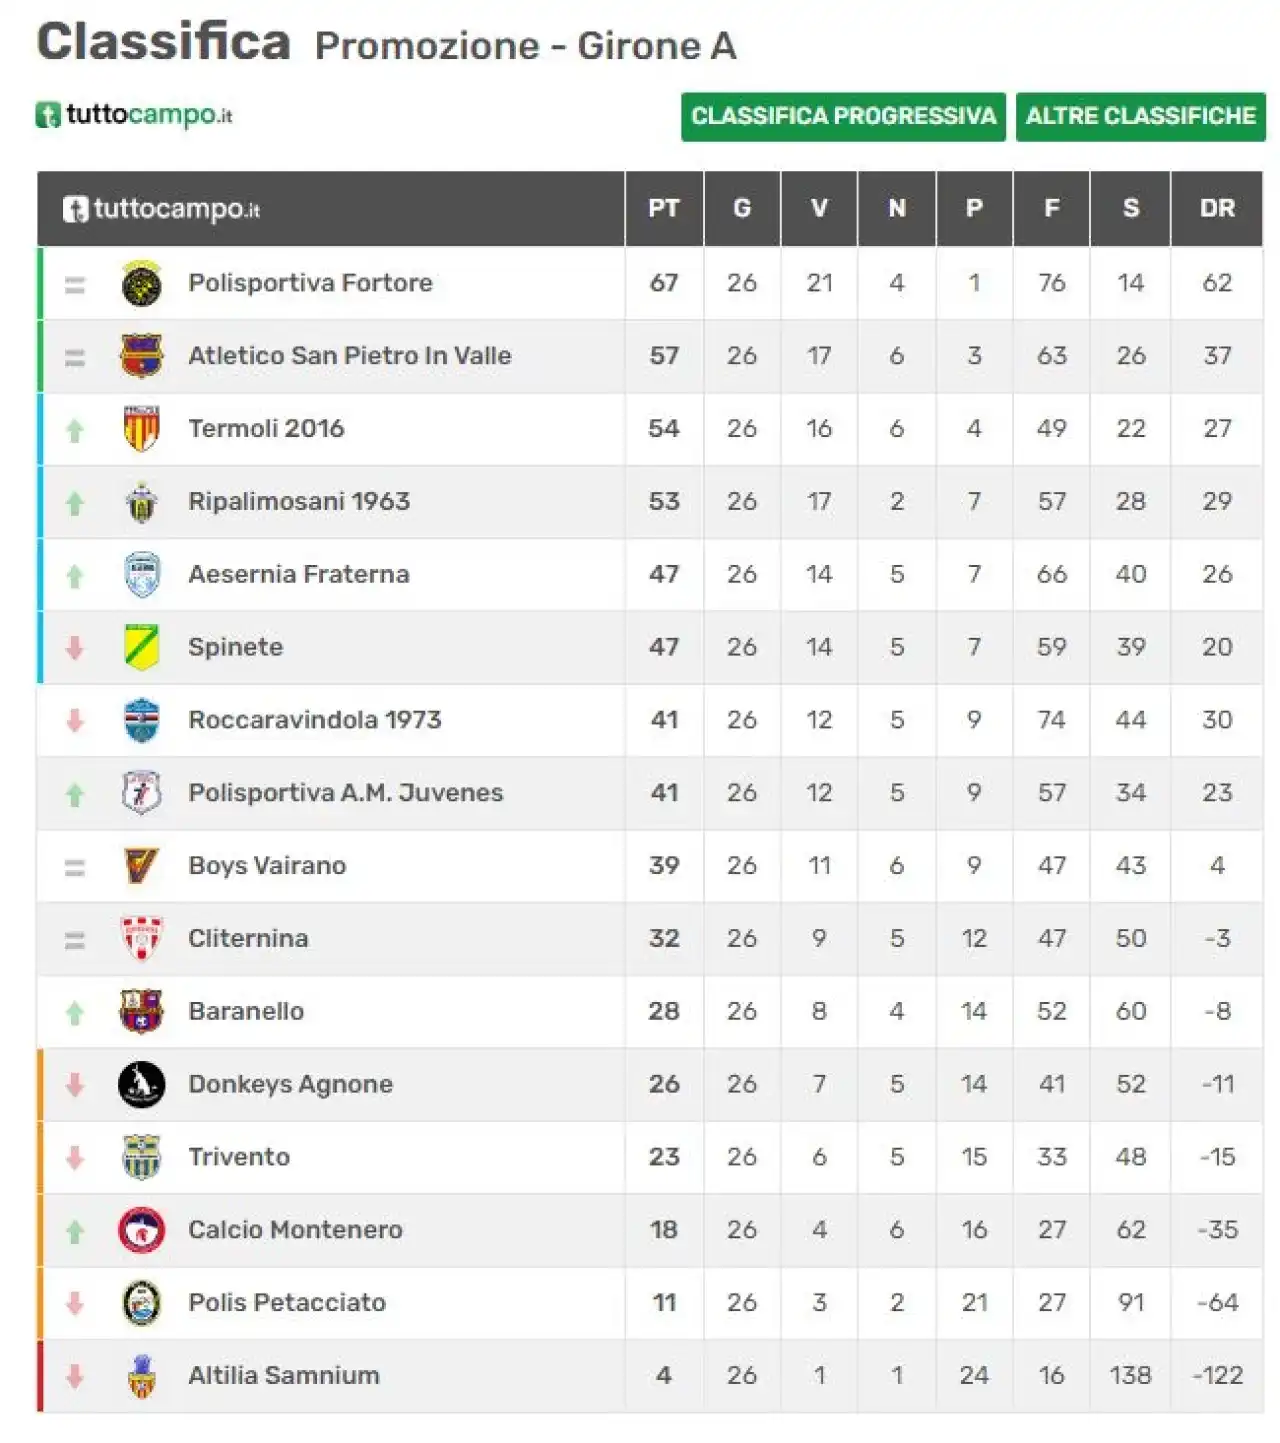The height and width of the screenshot is (1443, 1280).
Task: Open the Classifica Progressiva view
Action: 843,117
